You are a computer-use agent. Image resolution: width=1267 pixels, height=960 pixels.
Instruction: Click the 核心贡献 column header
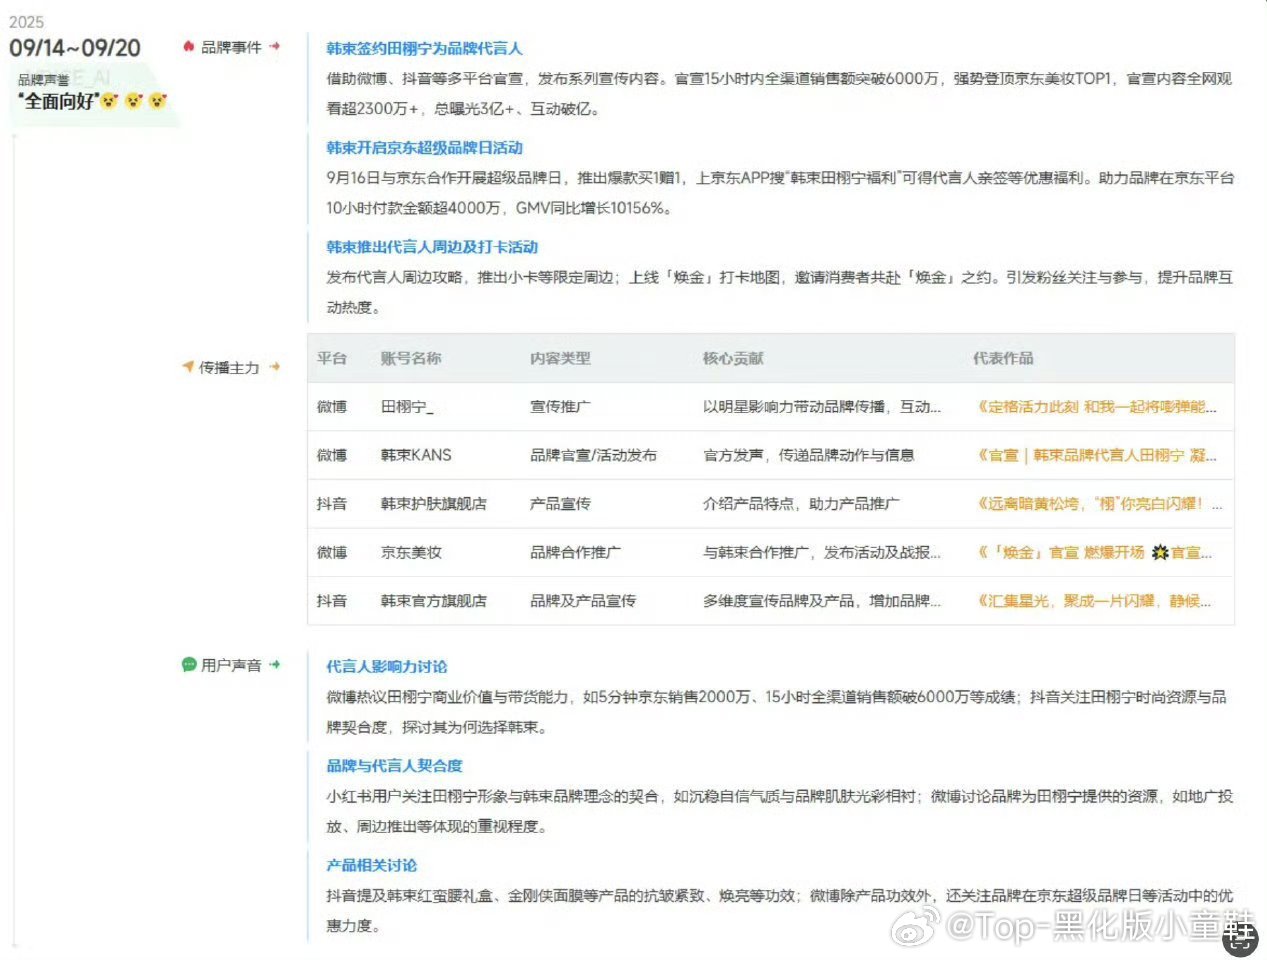coord(733,358)
